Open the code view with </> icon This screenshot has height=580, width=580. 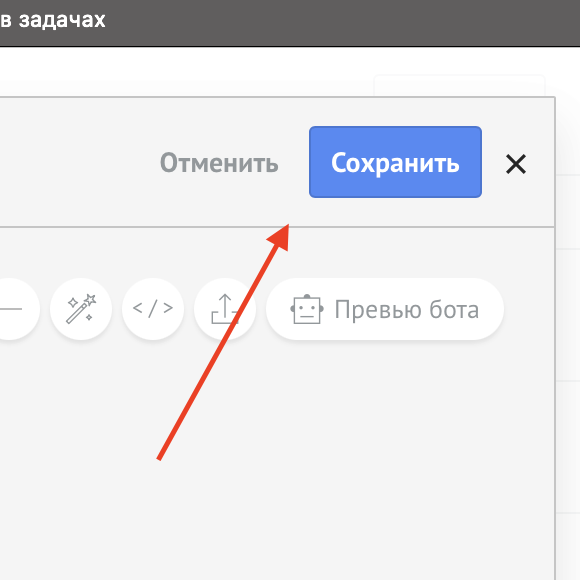click(153, 309)
